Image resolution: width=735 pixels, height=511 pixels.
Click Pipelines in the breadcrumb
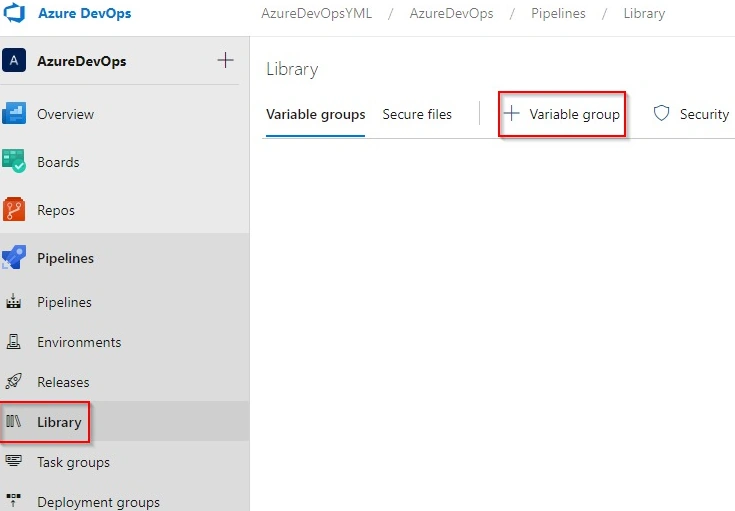[558, 13]
